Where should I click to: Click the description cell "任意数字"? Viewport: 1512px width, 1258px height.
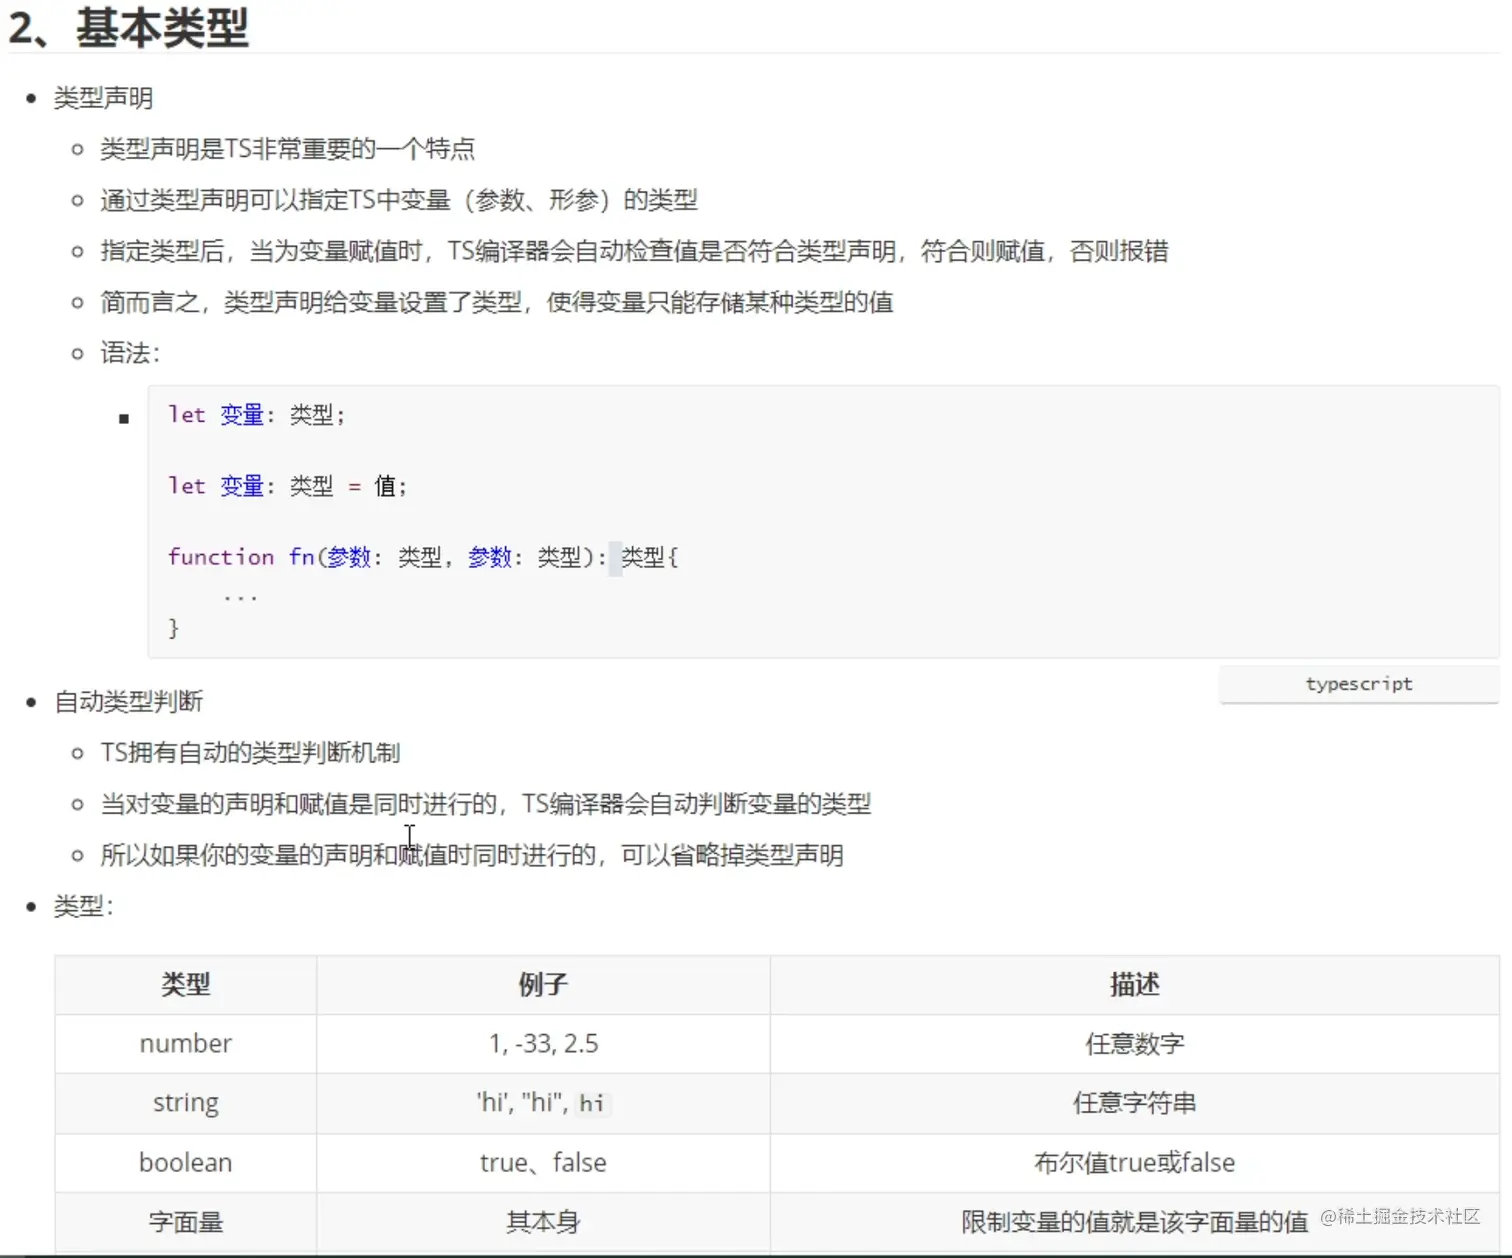coord(1135,1044)
